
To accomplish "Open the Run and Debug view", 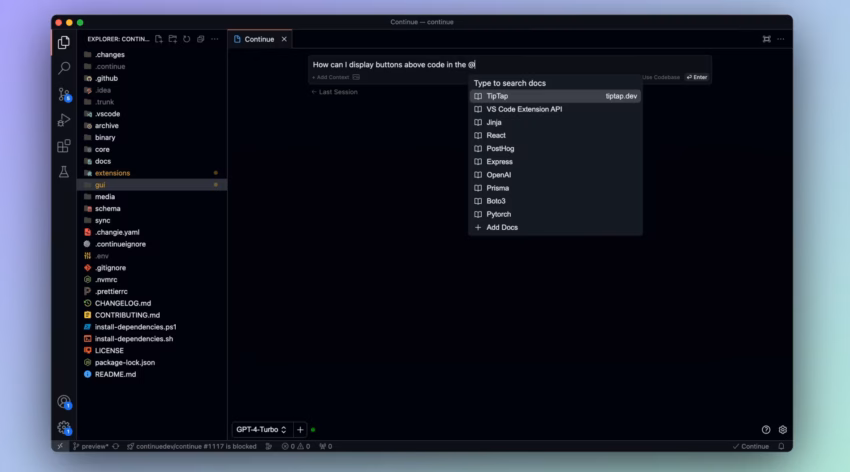I will [64, 120].
